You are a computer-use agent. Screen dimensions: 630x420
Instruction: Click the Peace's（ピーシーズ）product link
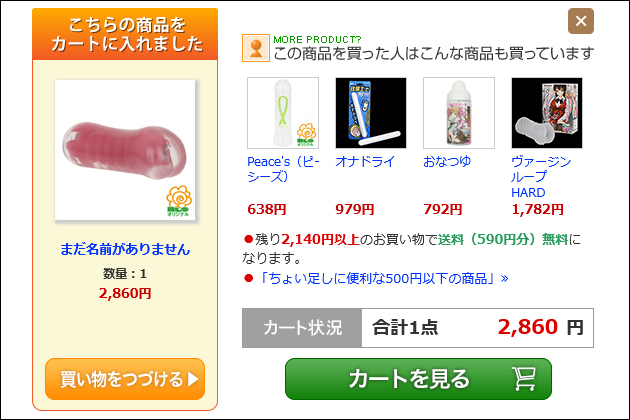click(283, 169)
